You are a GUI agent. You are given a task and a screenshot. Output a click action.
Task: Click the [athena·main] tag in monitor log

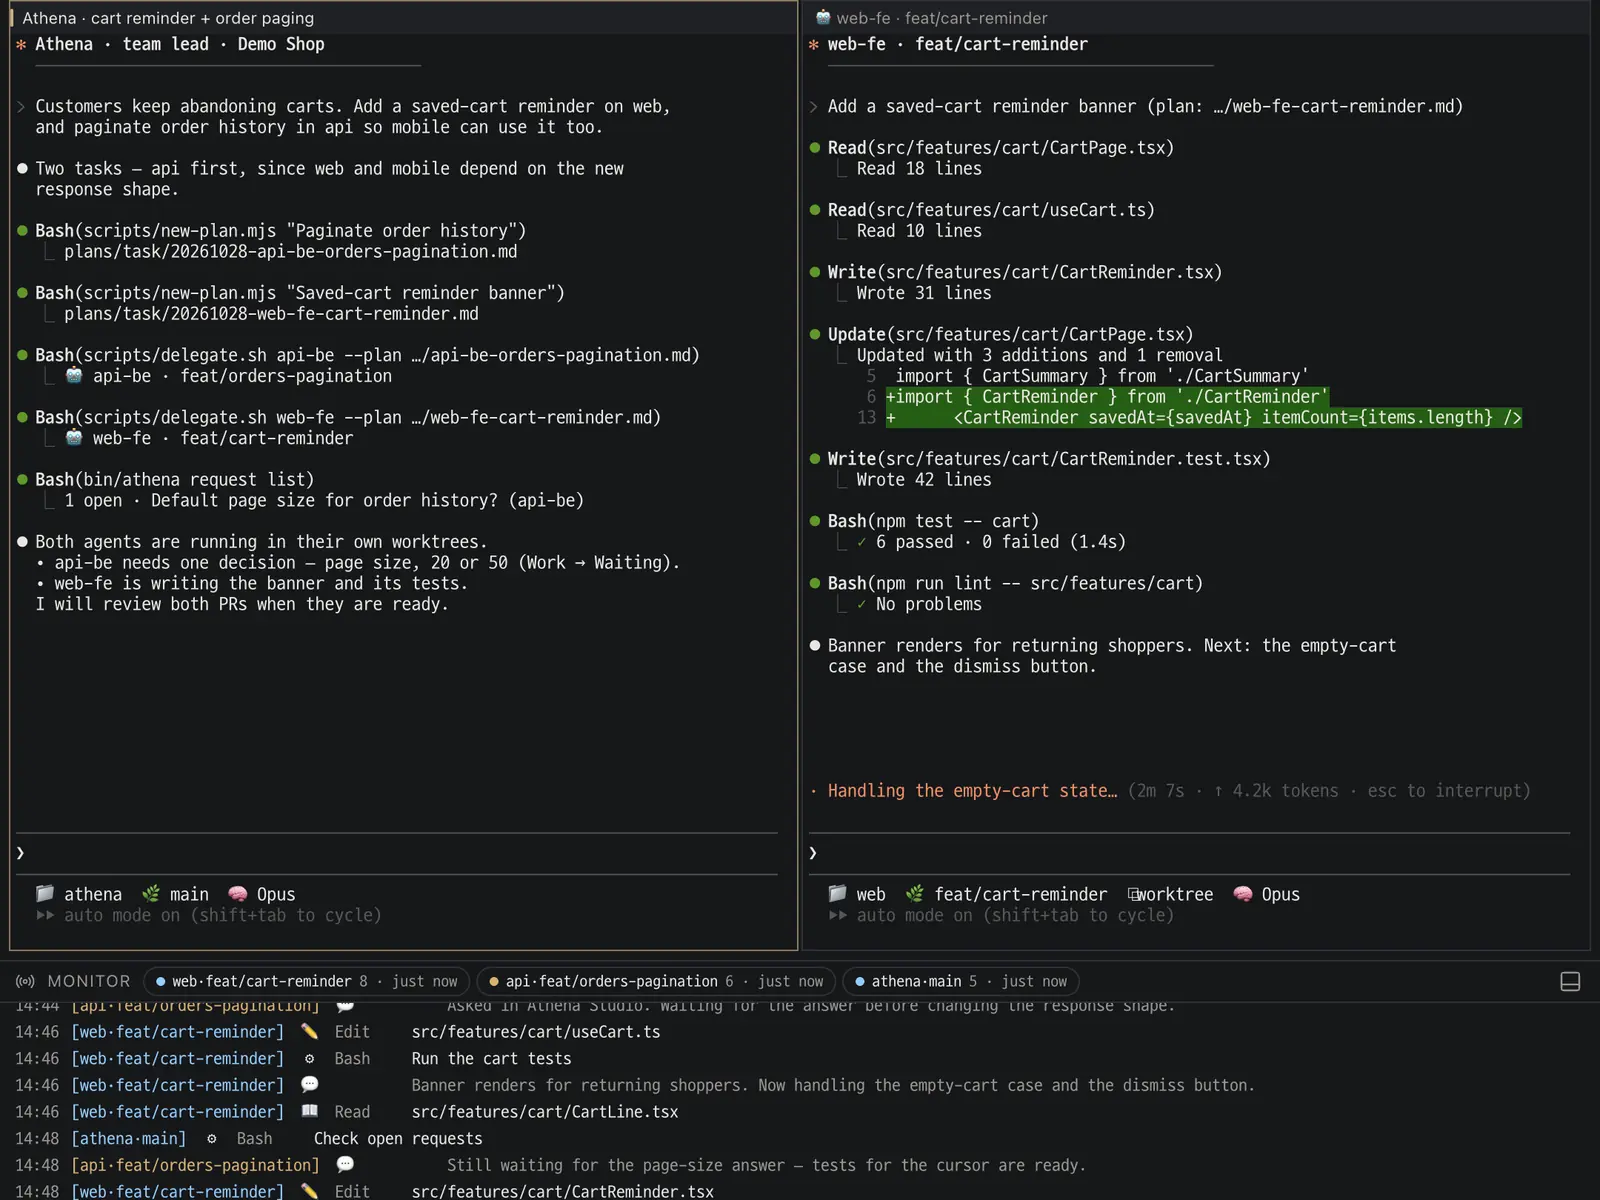(x=129, y=1139)
